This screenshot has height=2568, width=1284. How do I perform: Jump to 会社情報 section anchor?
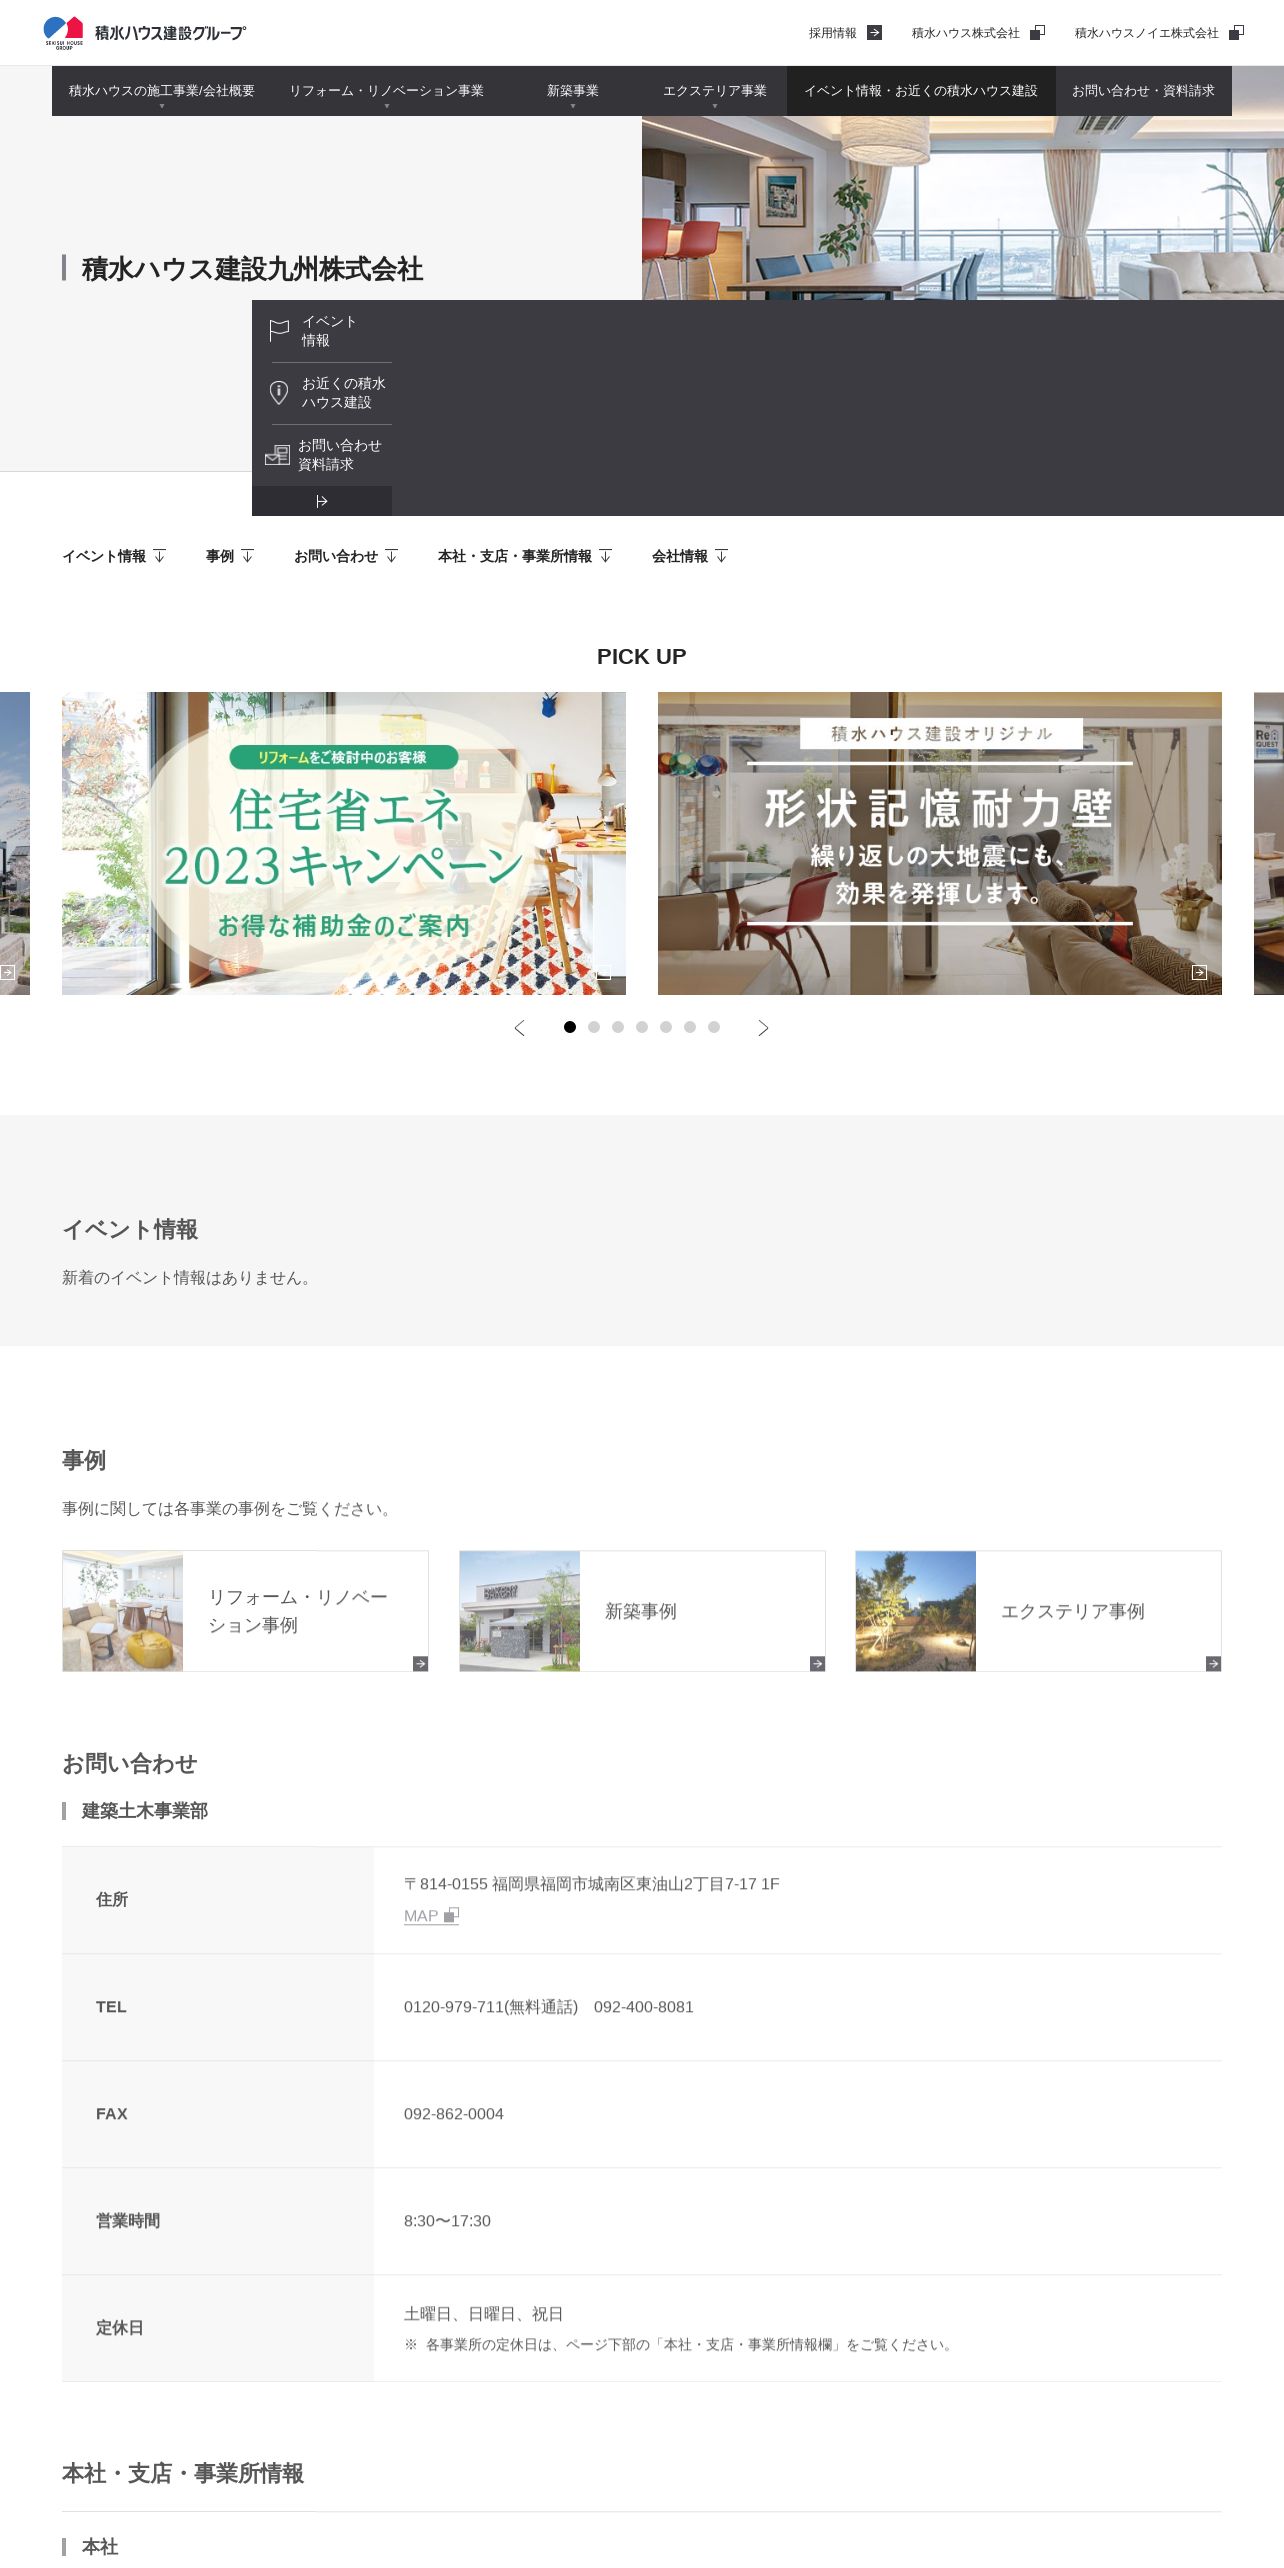tap(690, 556)
